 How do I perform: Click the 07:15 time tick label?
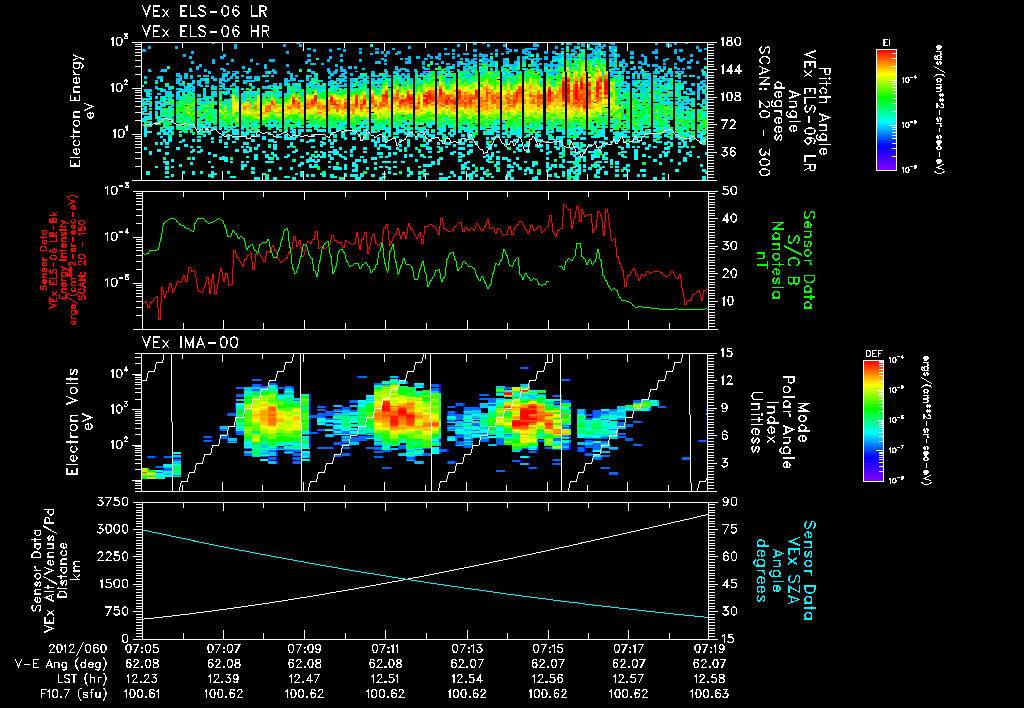[x=547, y=649]
